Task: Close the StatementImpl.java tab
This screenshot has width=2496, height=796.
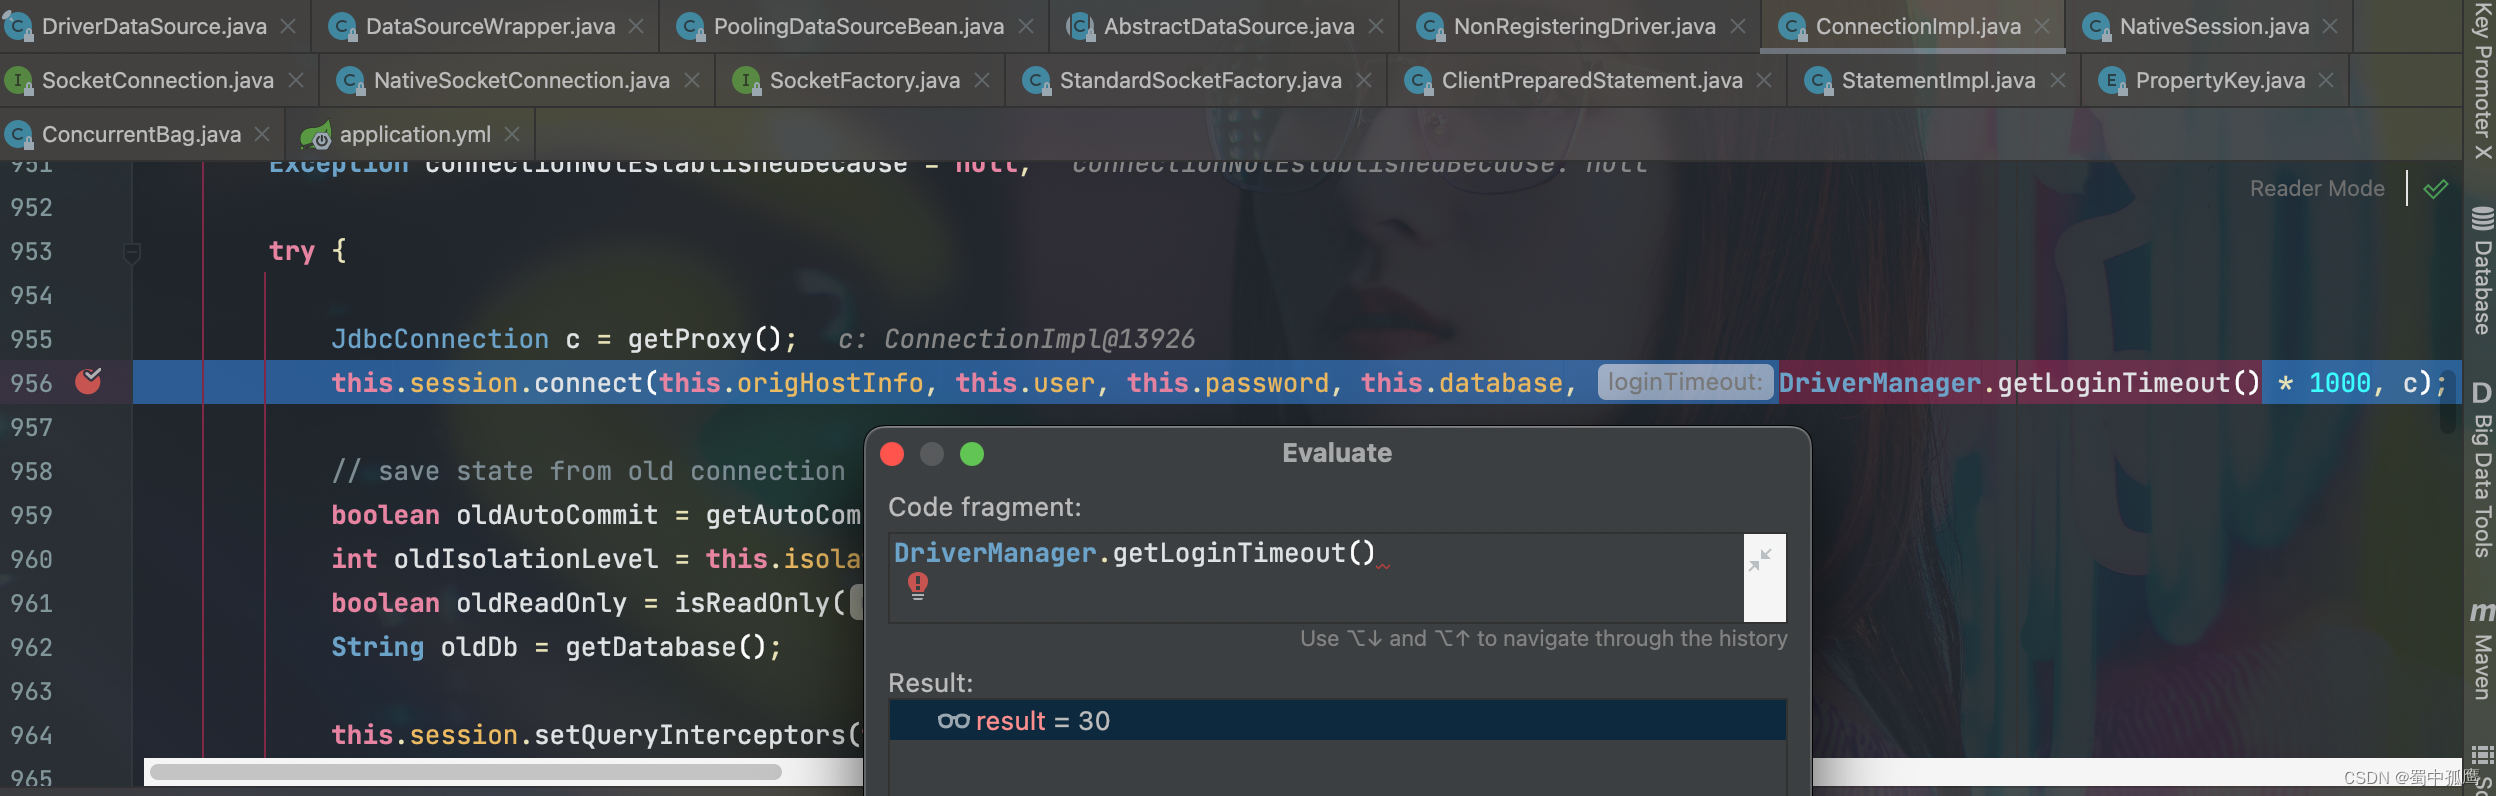Action: (x=2058, y=80)
